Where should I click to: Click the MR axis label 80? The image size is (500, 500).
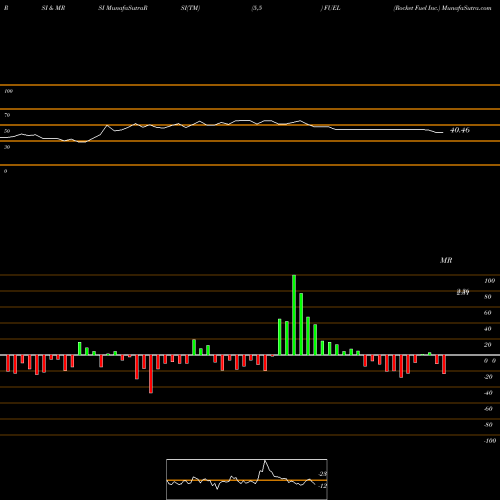[x=488, y=297]
